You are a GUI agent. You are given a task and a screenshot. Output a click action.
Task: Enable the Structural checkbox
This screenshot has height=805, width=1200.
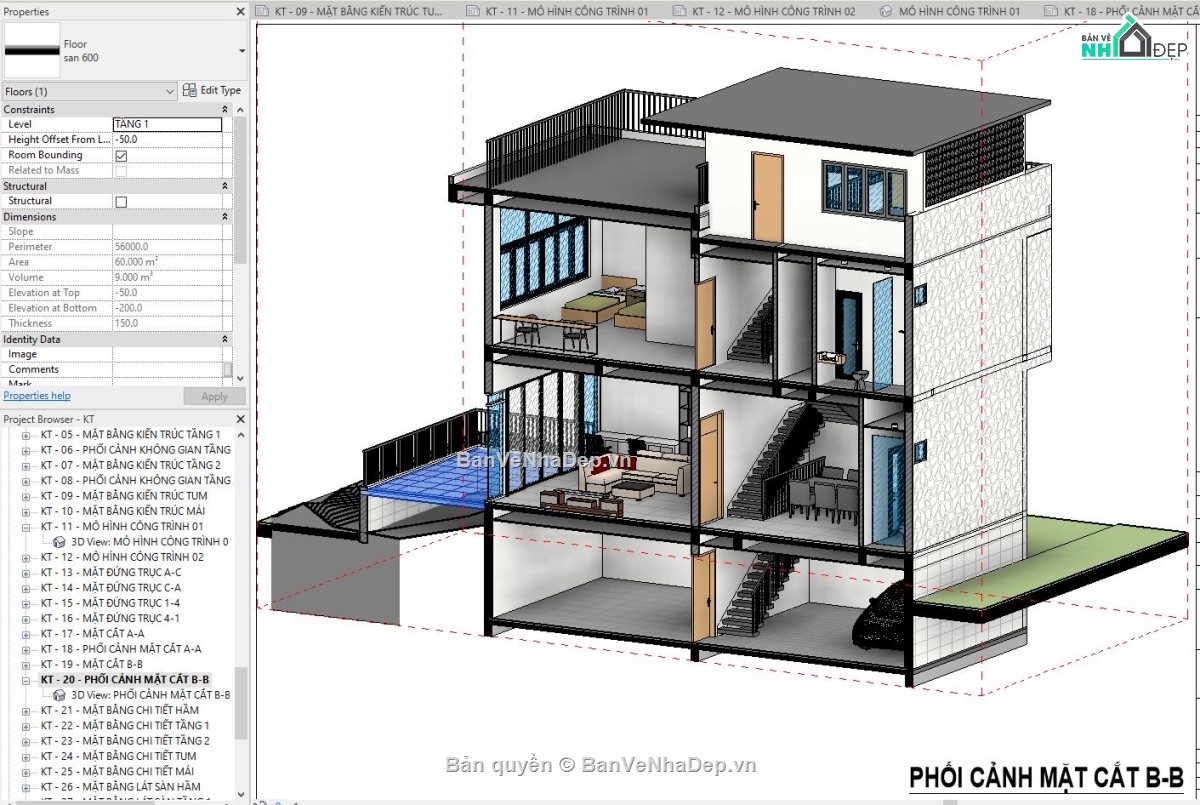121,201
